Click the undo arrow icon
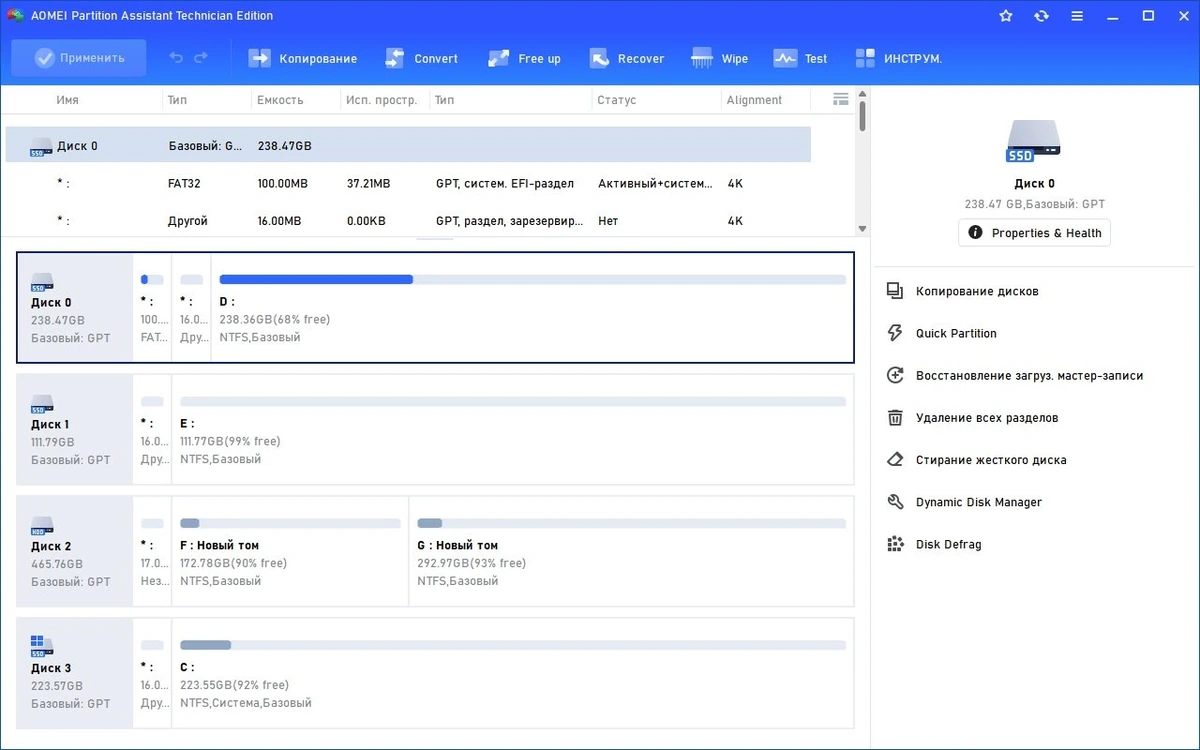Image resolution: width=1200 pixels, height=750 pixels. pos(176,58)
